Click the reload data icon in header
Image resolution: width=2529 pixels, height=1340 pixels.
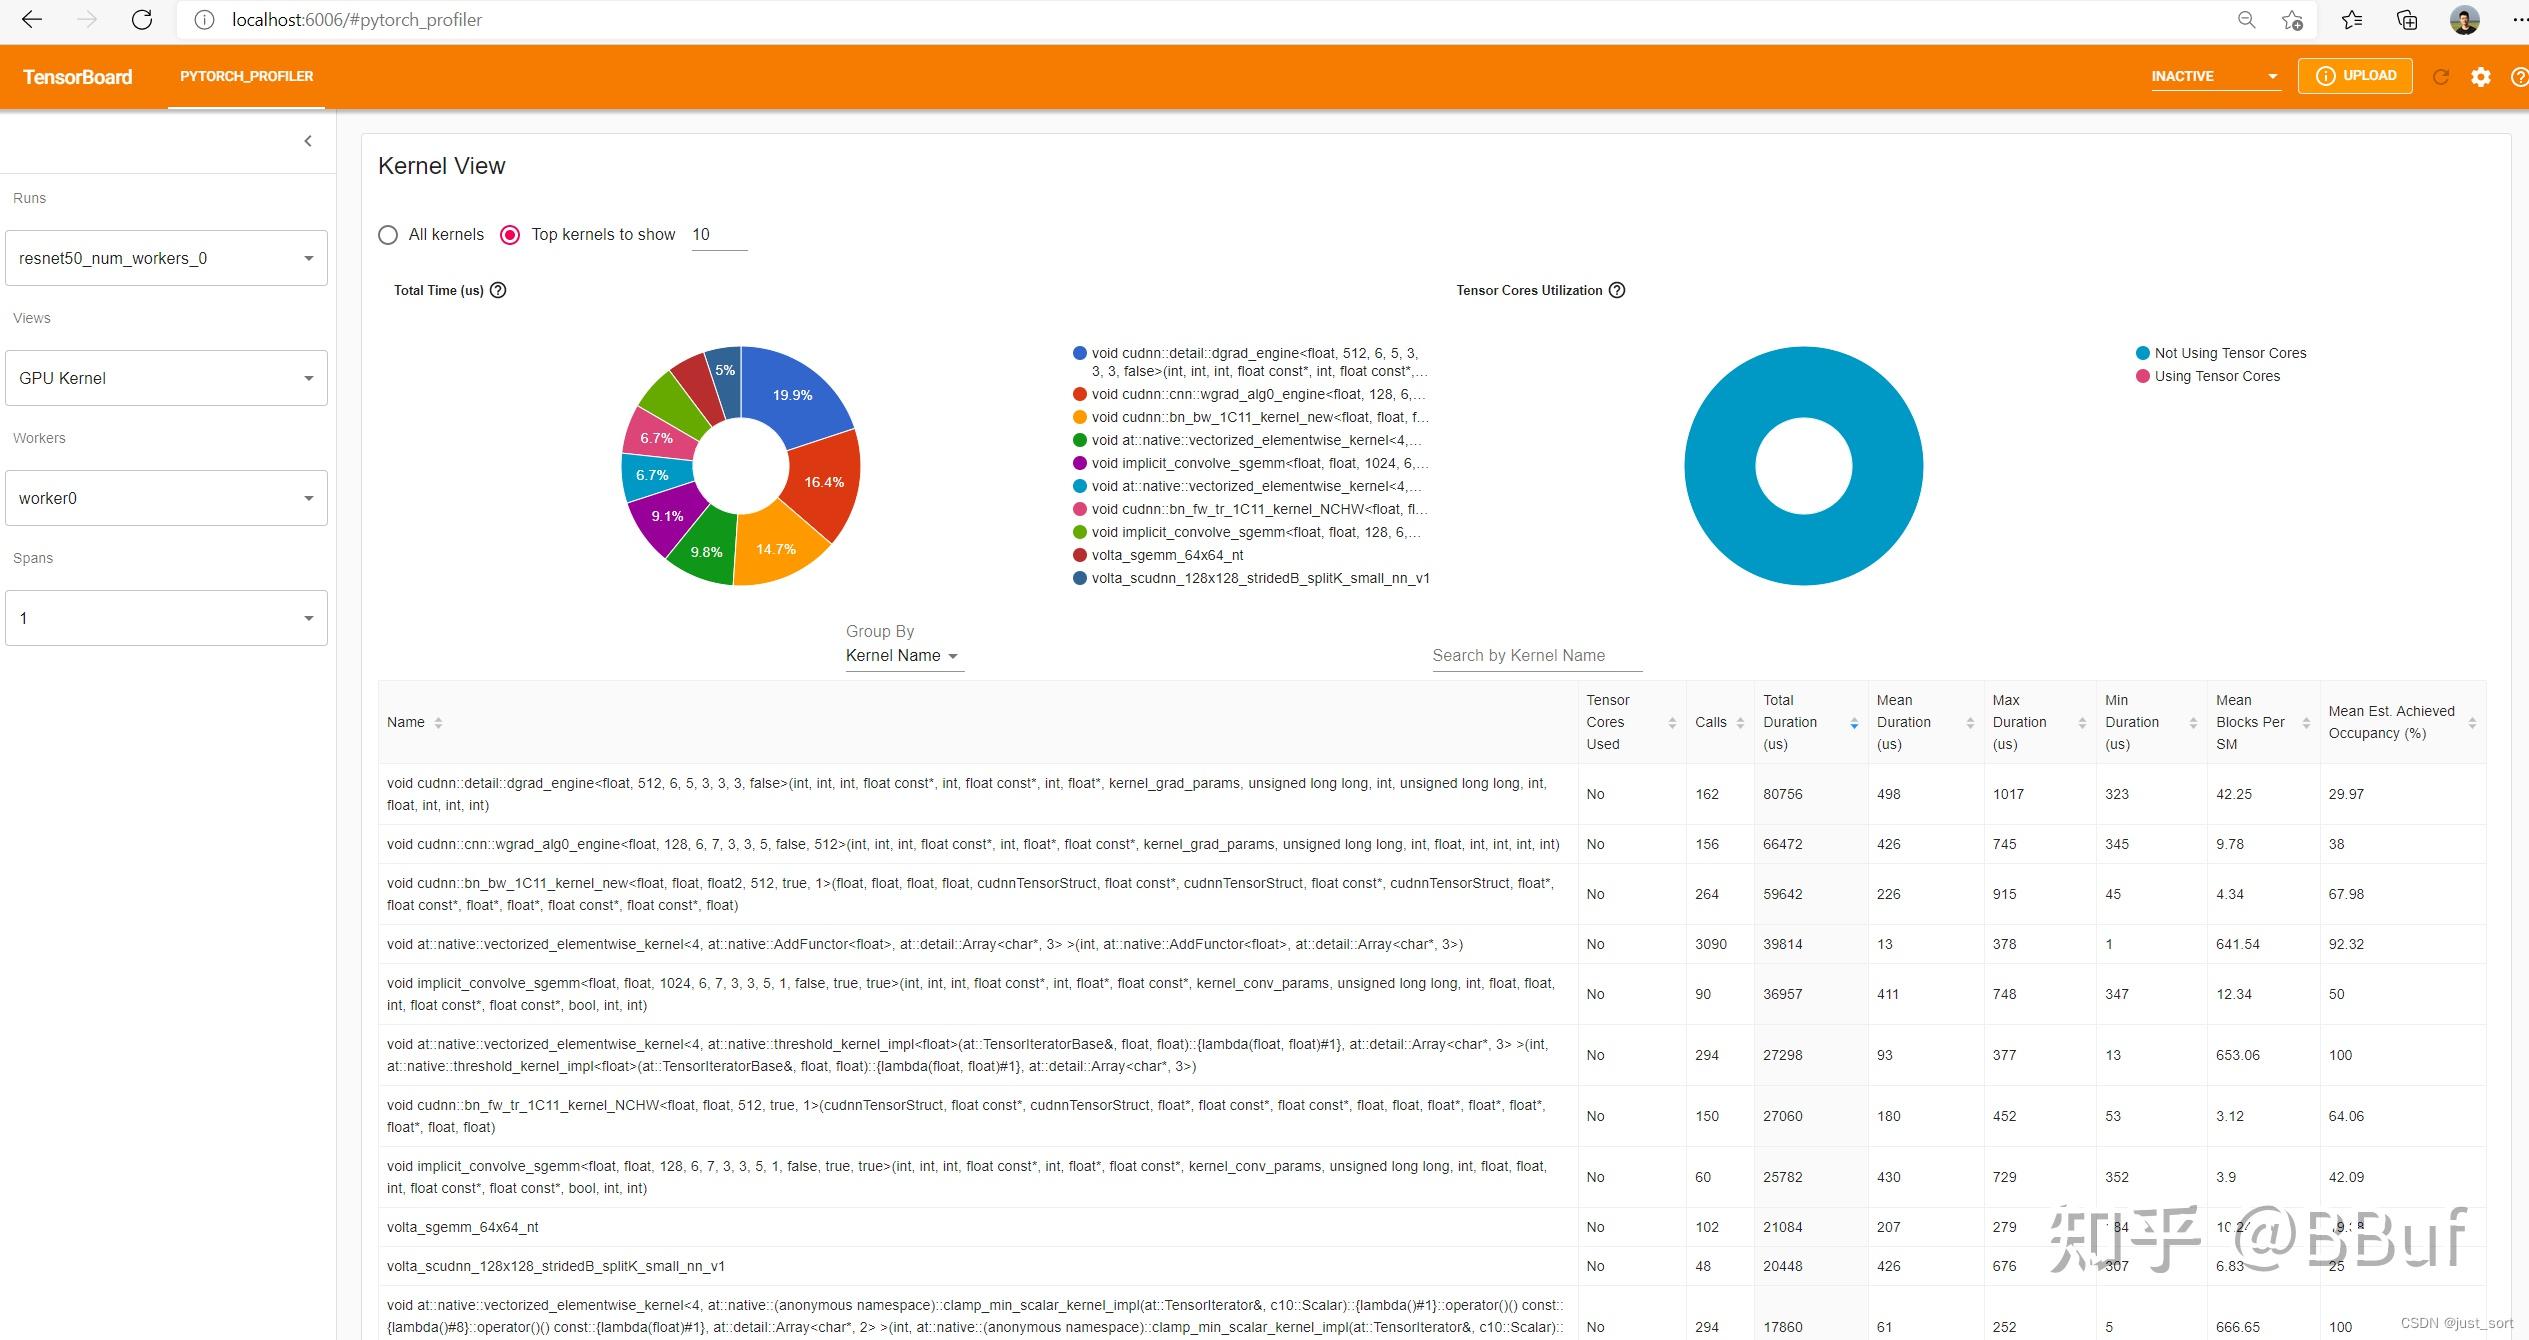[2441, 77]
